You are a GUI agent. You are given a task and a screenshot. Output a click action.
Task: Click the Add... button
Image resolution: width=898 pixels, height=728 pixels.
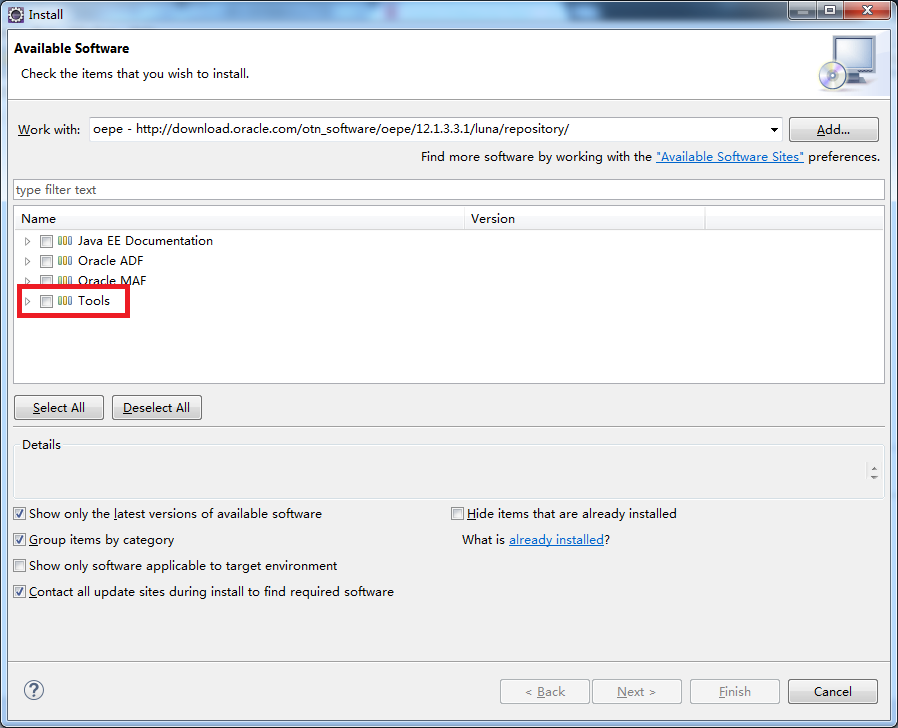coord(833,129)
